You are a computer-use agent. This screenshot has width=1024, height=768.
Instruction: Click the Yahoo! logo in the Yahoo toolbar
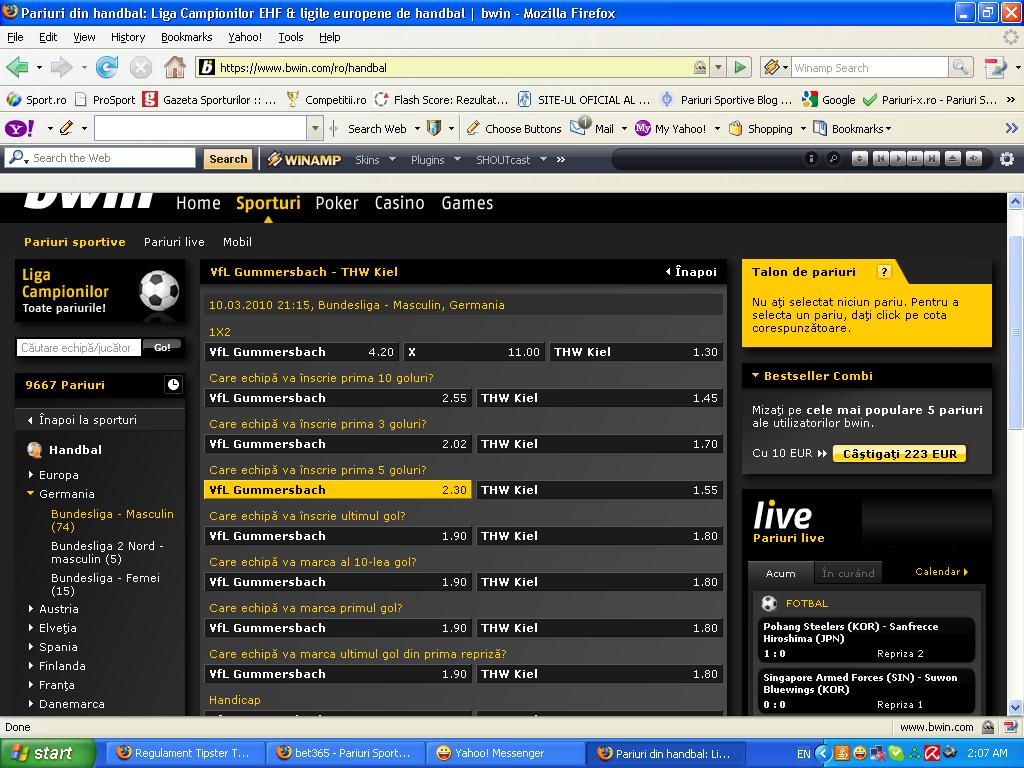click(x=20, y=129)
